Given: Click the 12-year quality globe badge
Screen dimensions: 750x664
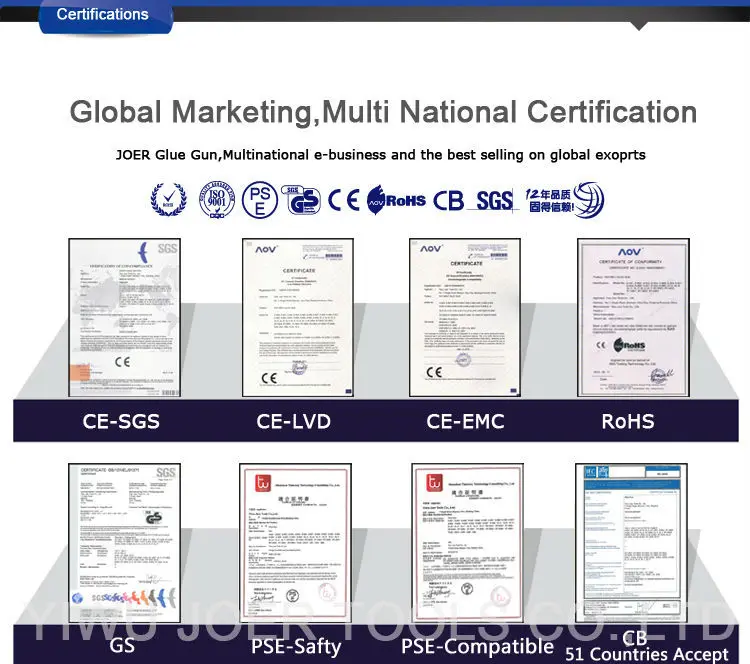Looking at the screenshot, I should (x=566, y=199).
